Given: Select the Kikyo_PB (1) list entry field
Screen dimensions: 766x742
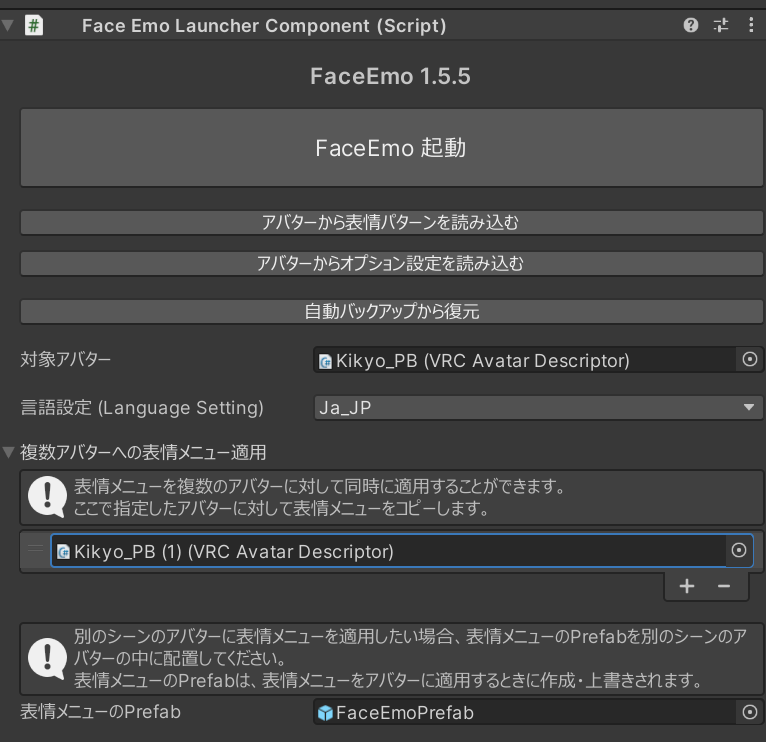Looking at the screenshot, I should click(x=388, y=551).
